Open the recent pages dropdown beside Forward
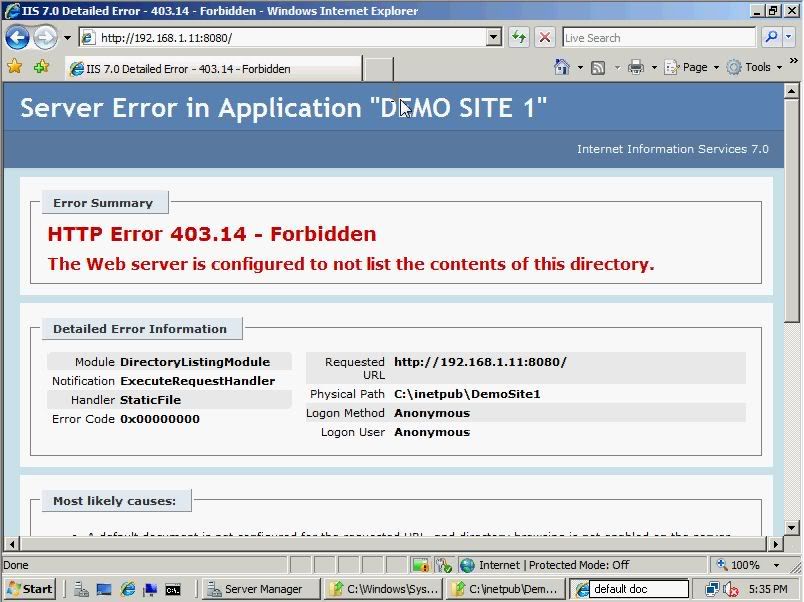Screen dimensions: 804x602 (x=67, y=38)
